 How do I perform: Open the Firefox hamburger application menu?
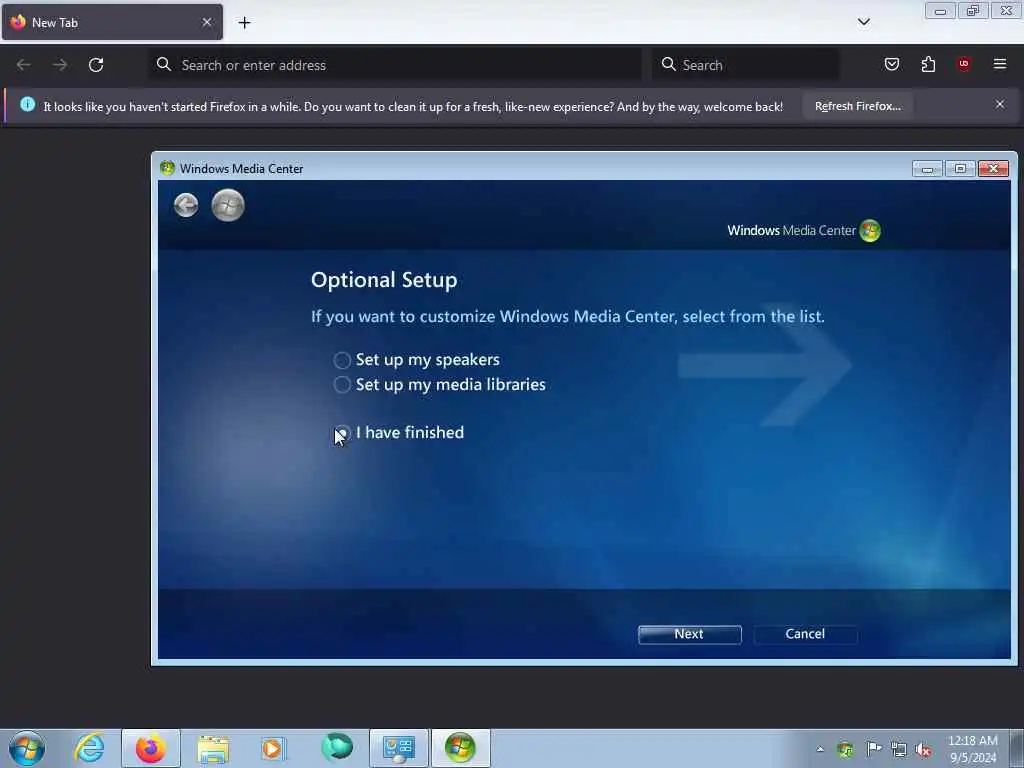(x=1000, y=64)
